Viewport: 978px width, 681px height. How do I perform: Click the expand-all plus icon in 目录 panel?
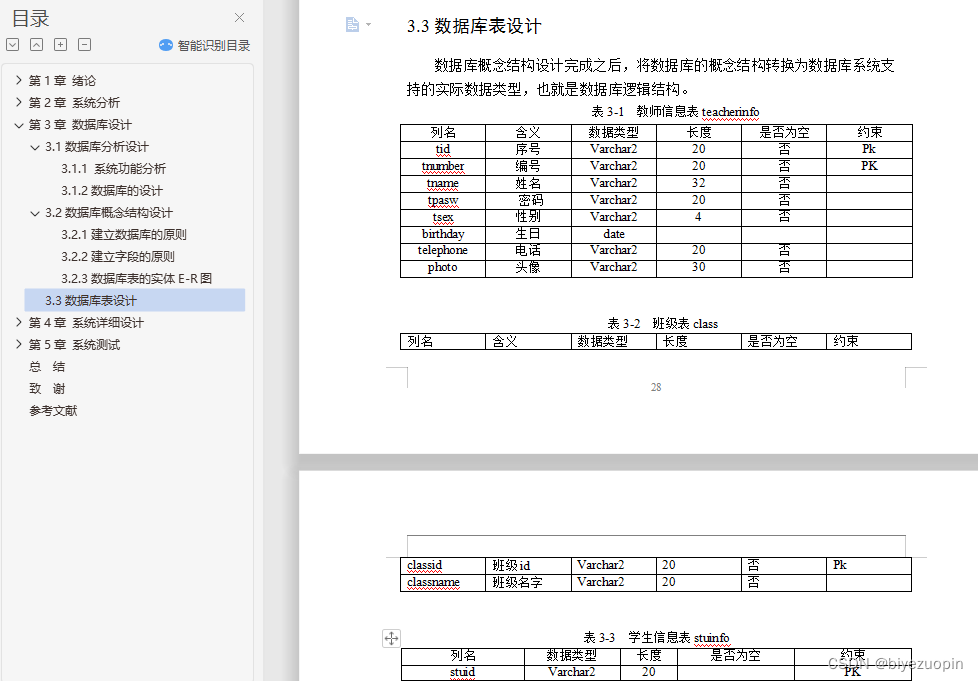click(58, 44)
